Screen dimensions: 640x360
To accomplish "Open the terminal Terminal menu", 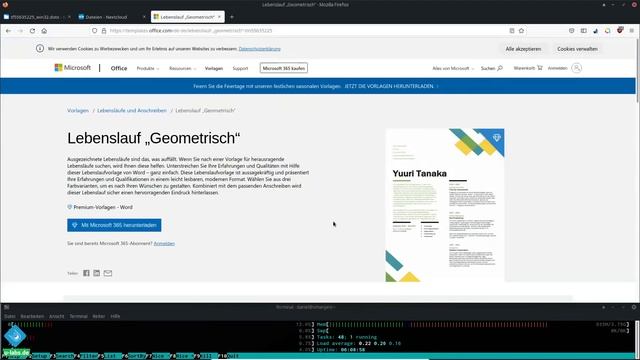I will click(78, 316).
